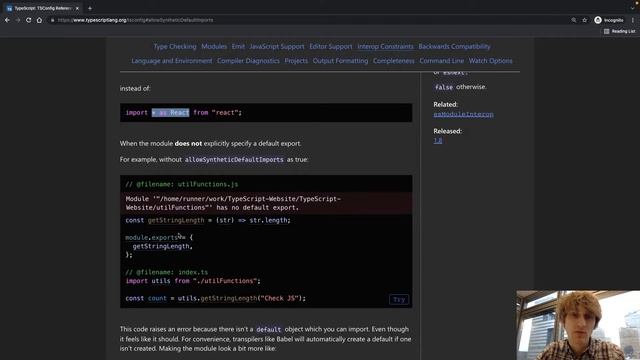Image resolution: width=640 pixels, height=360 pixels.
Task: Click the '// @filename: utilFunctions.js' comment
Action: (x=182, y=184)
